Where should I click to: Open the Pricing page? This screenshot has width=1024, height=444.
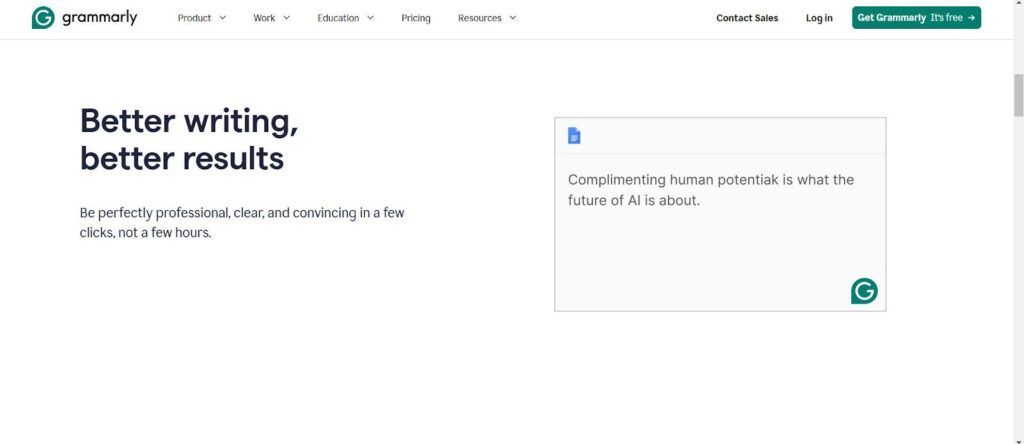click(x=416, y=18)
